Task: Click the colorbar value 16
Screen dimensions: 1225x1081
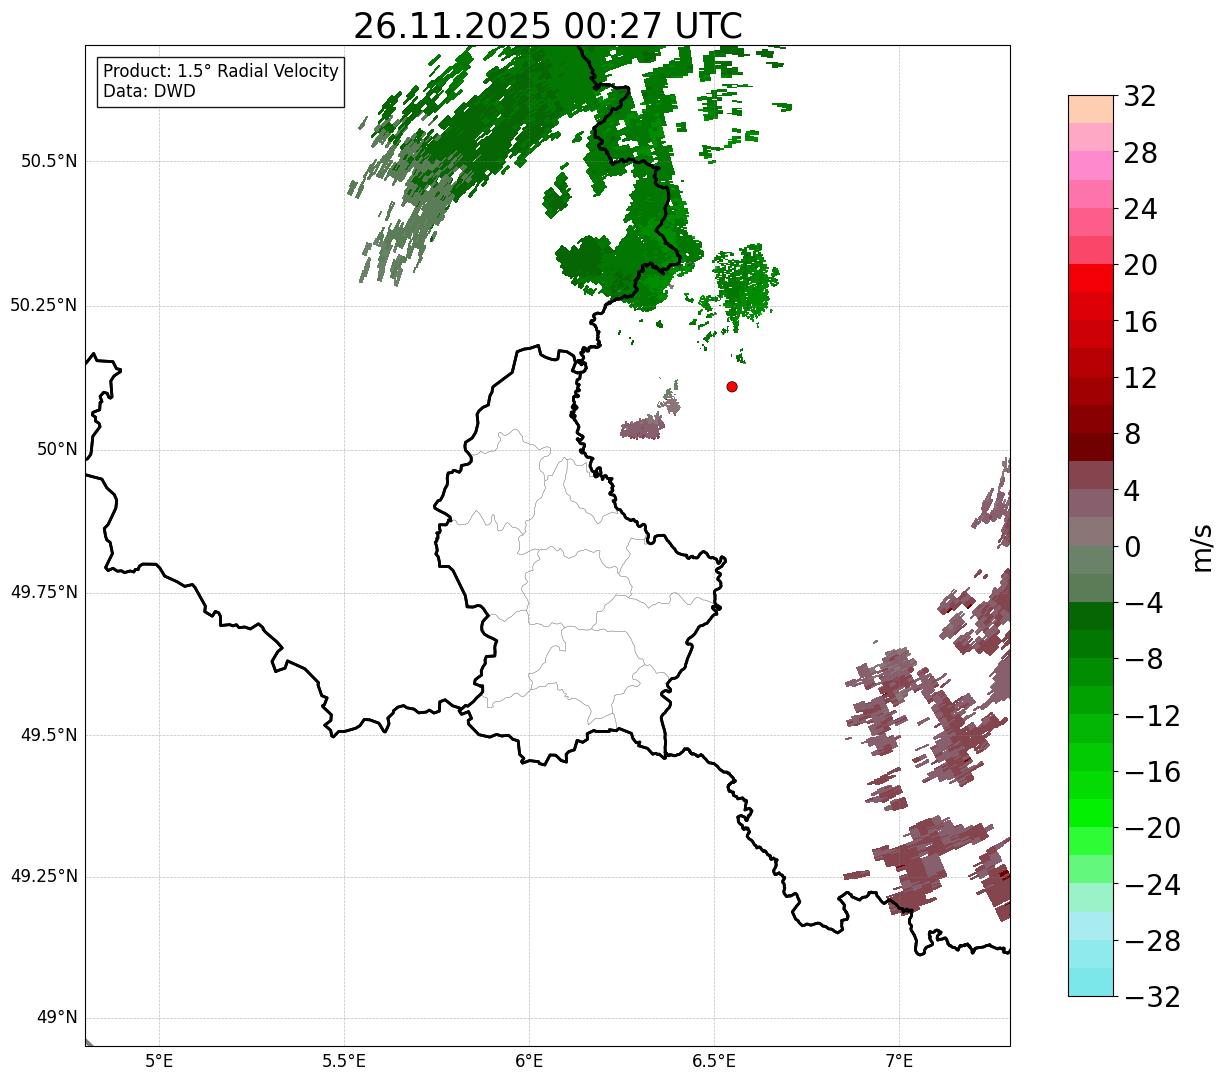Action: point(1140,322)
